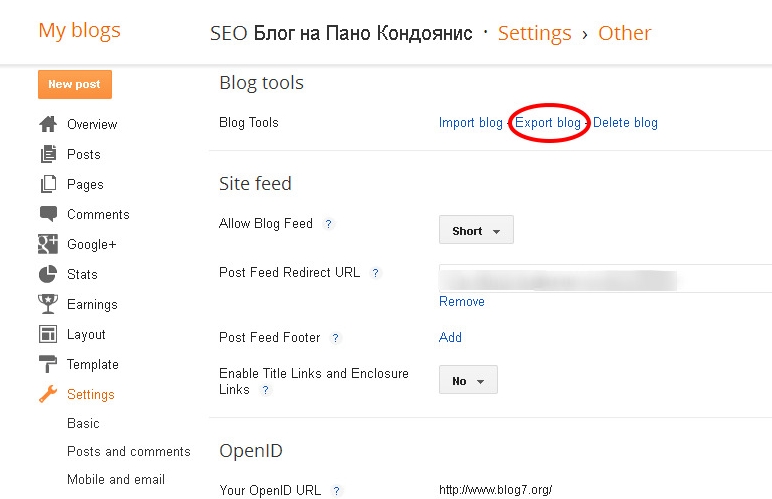This screenshot has height=499, width=772.
Task: Open the Allow Blog Feed 'Short' dropdown
Action: pos(476,230)
